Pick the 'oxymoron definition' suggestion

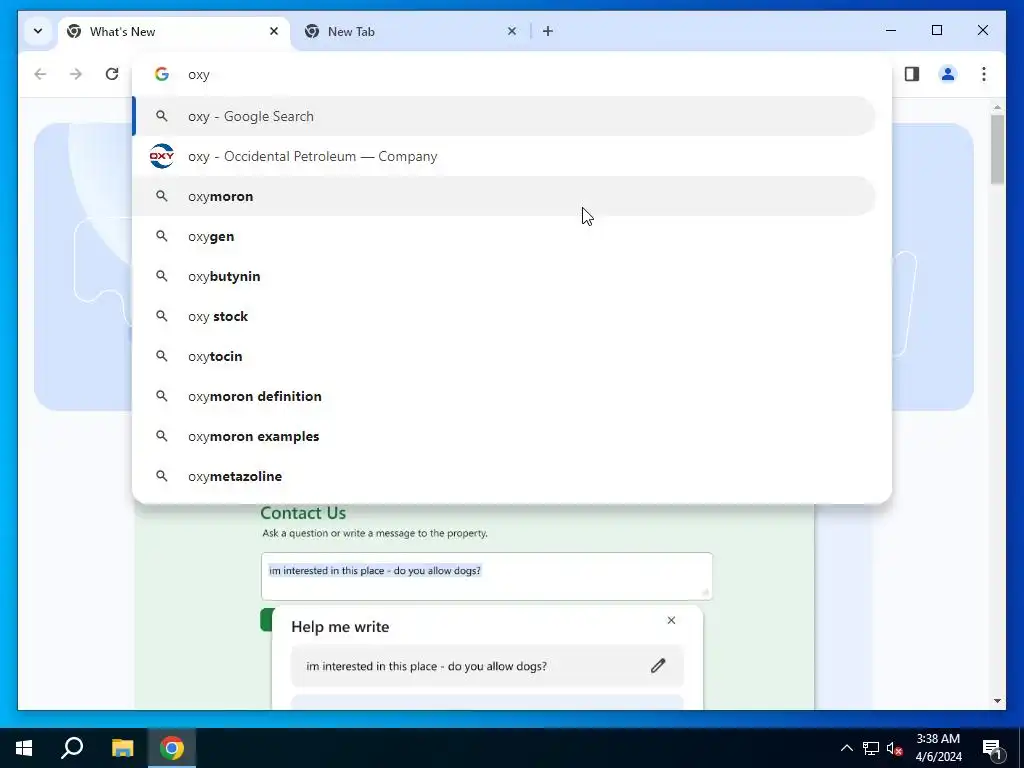504,396
